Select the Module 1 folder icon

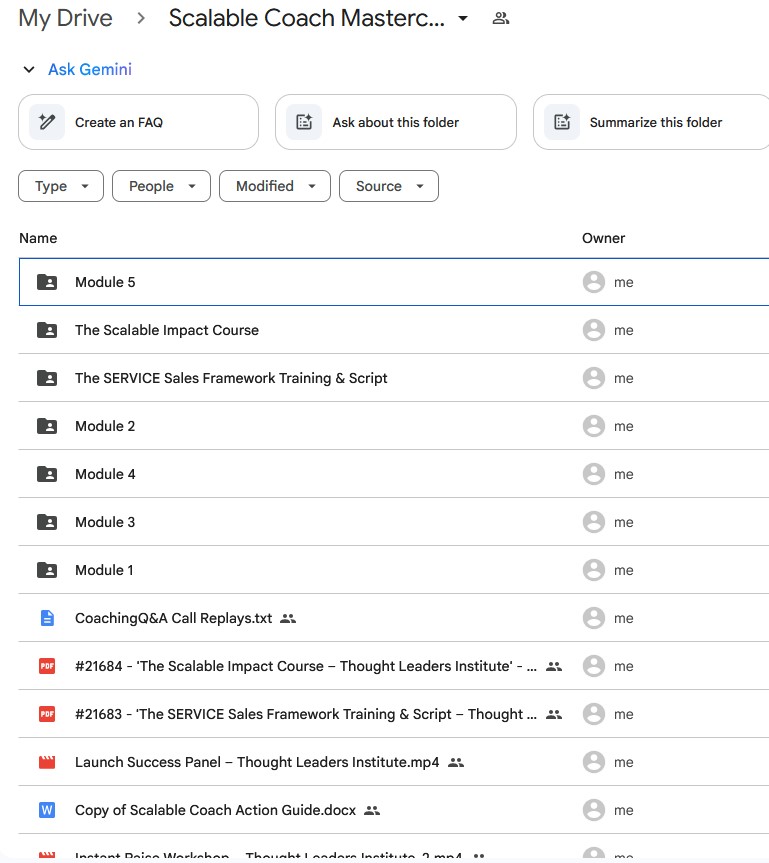pos(47,570)
